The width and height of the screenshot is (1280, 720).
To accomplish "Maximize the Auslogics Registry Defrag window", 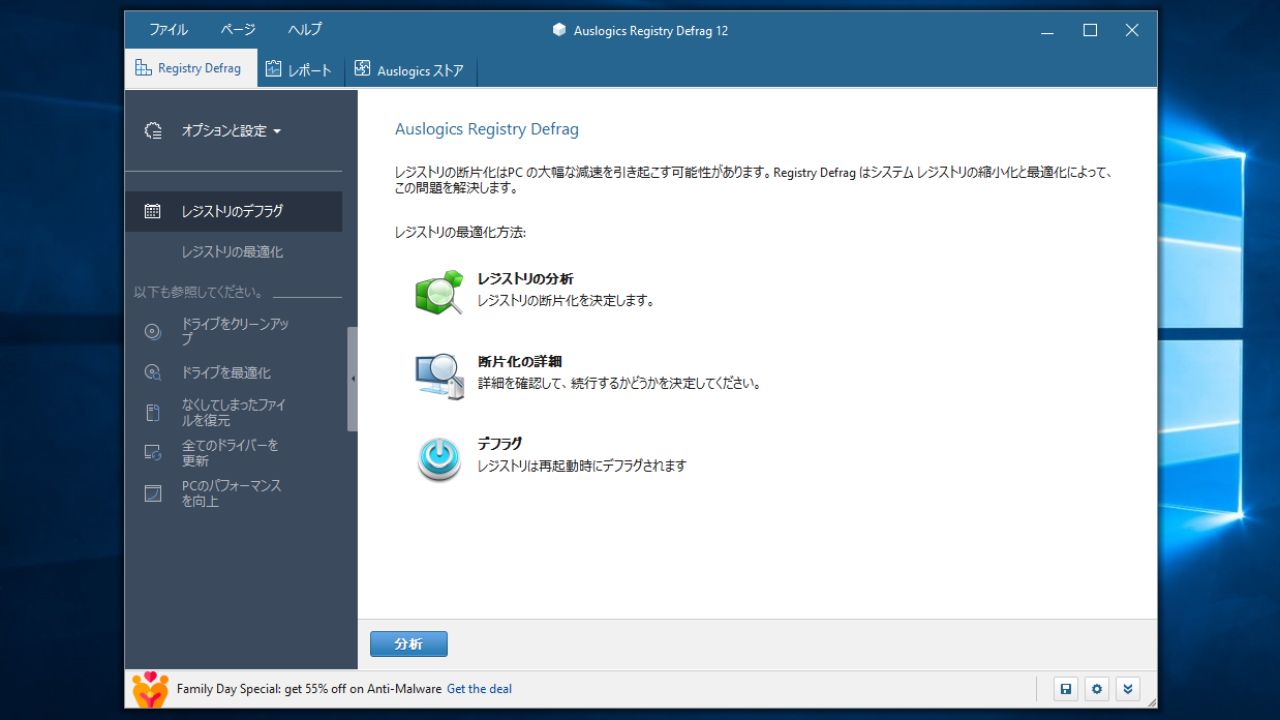I will tap(1090, 30).
